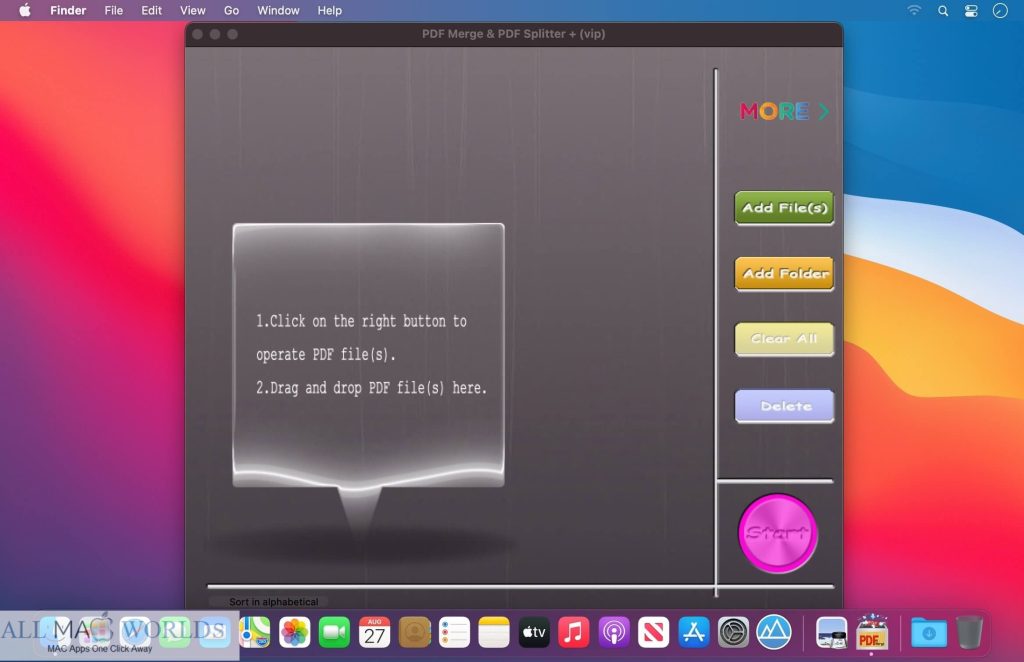Viewport: 1024px width, 662px height.
Task: Click the blue Delete button
Action: (784, 406)
